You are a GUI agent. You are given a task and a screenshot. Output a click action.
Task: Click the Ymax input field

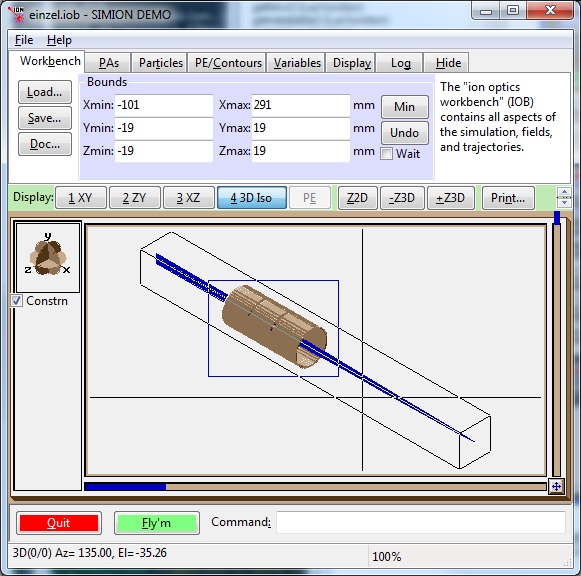[x=301, y=128]
